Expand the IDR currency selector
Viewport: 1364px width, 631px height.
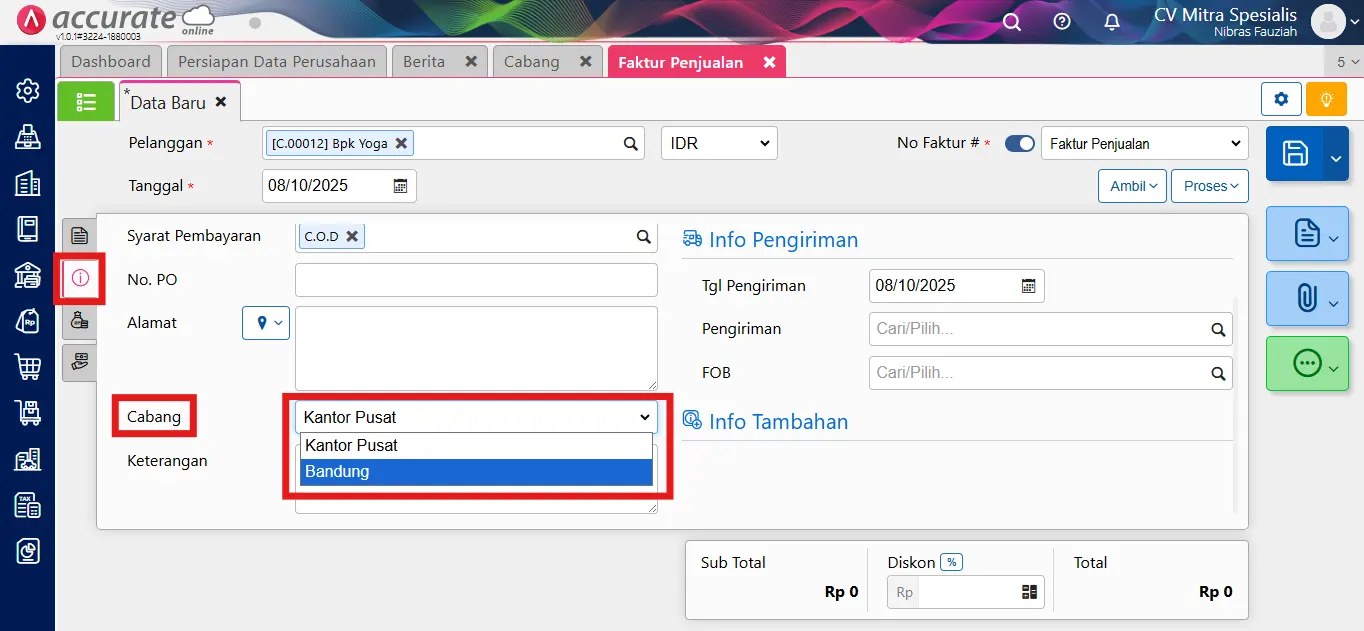coord(718,143)
